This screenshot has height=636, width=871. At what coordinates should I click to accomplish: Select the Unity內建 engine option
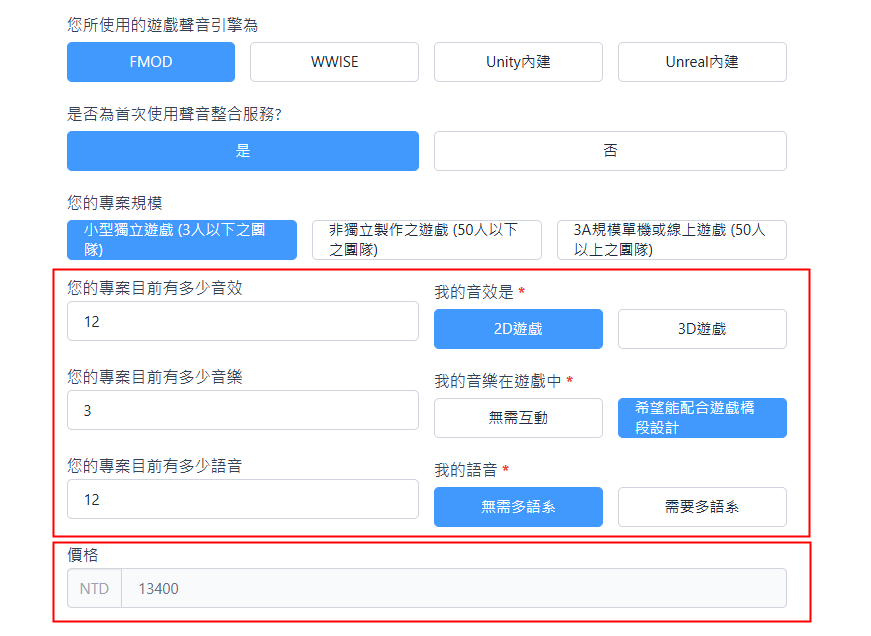[518, 62]
